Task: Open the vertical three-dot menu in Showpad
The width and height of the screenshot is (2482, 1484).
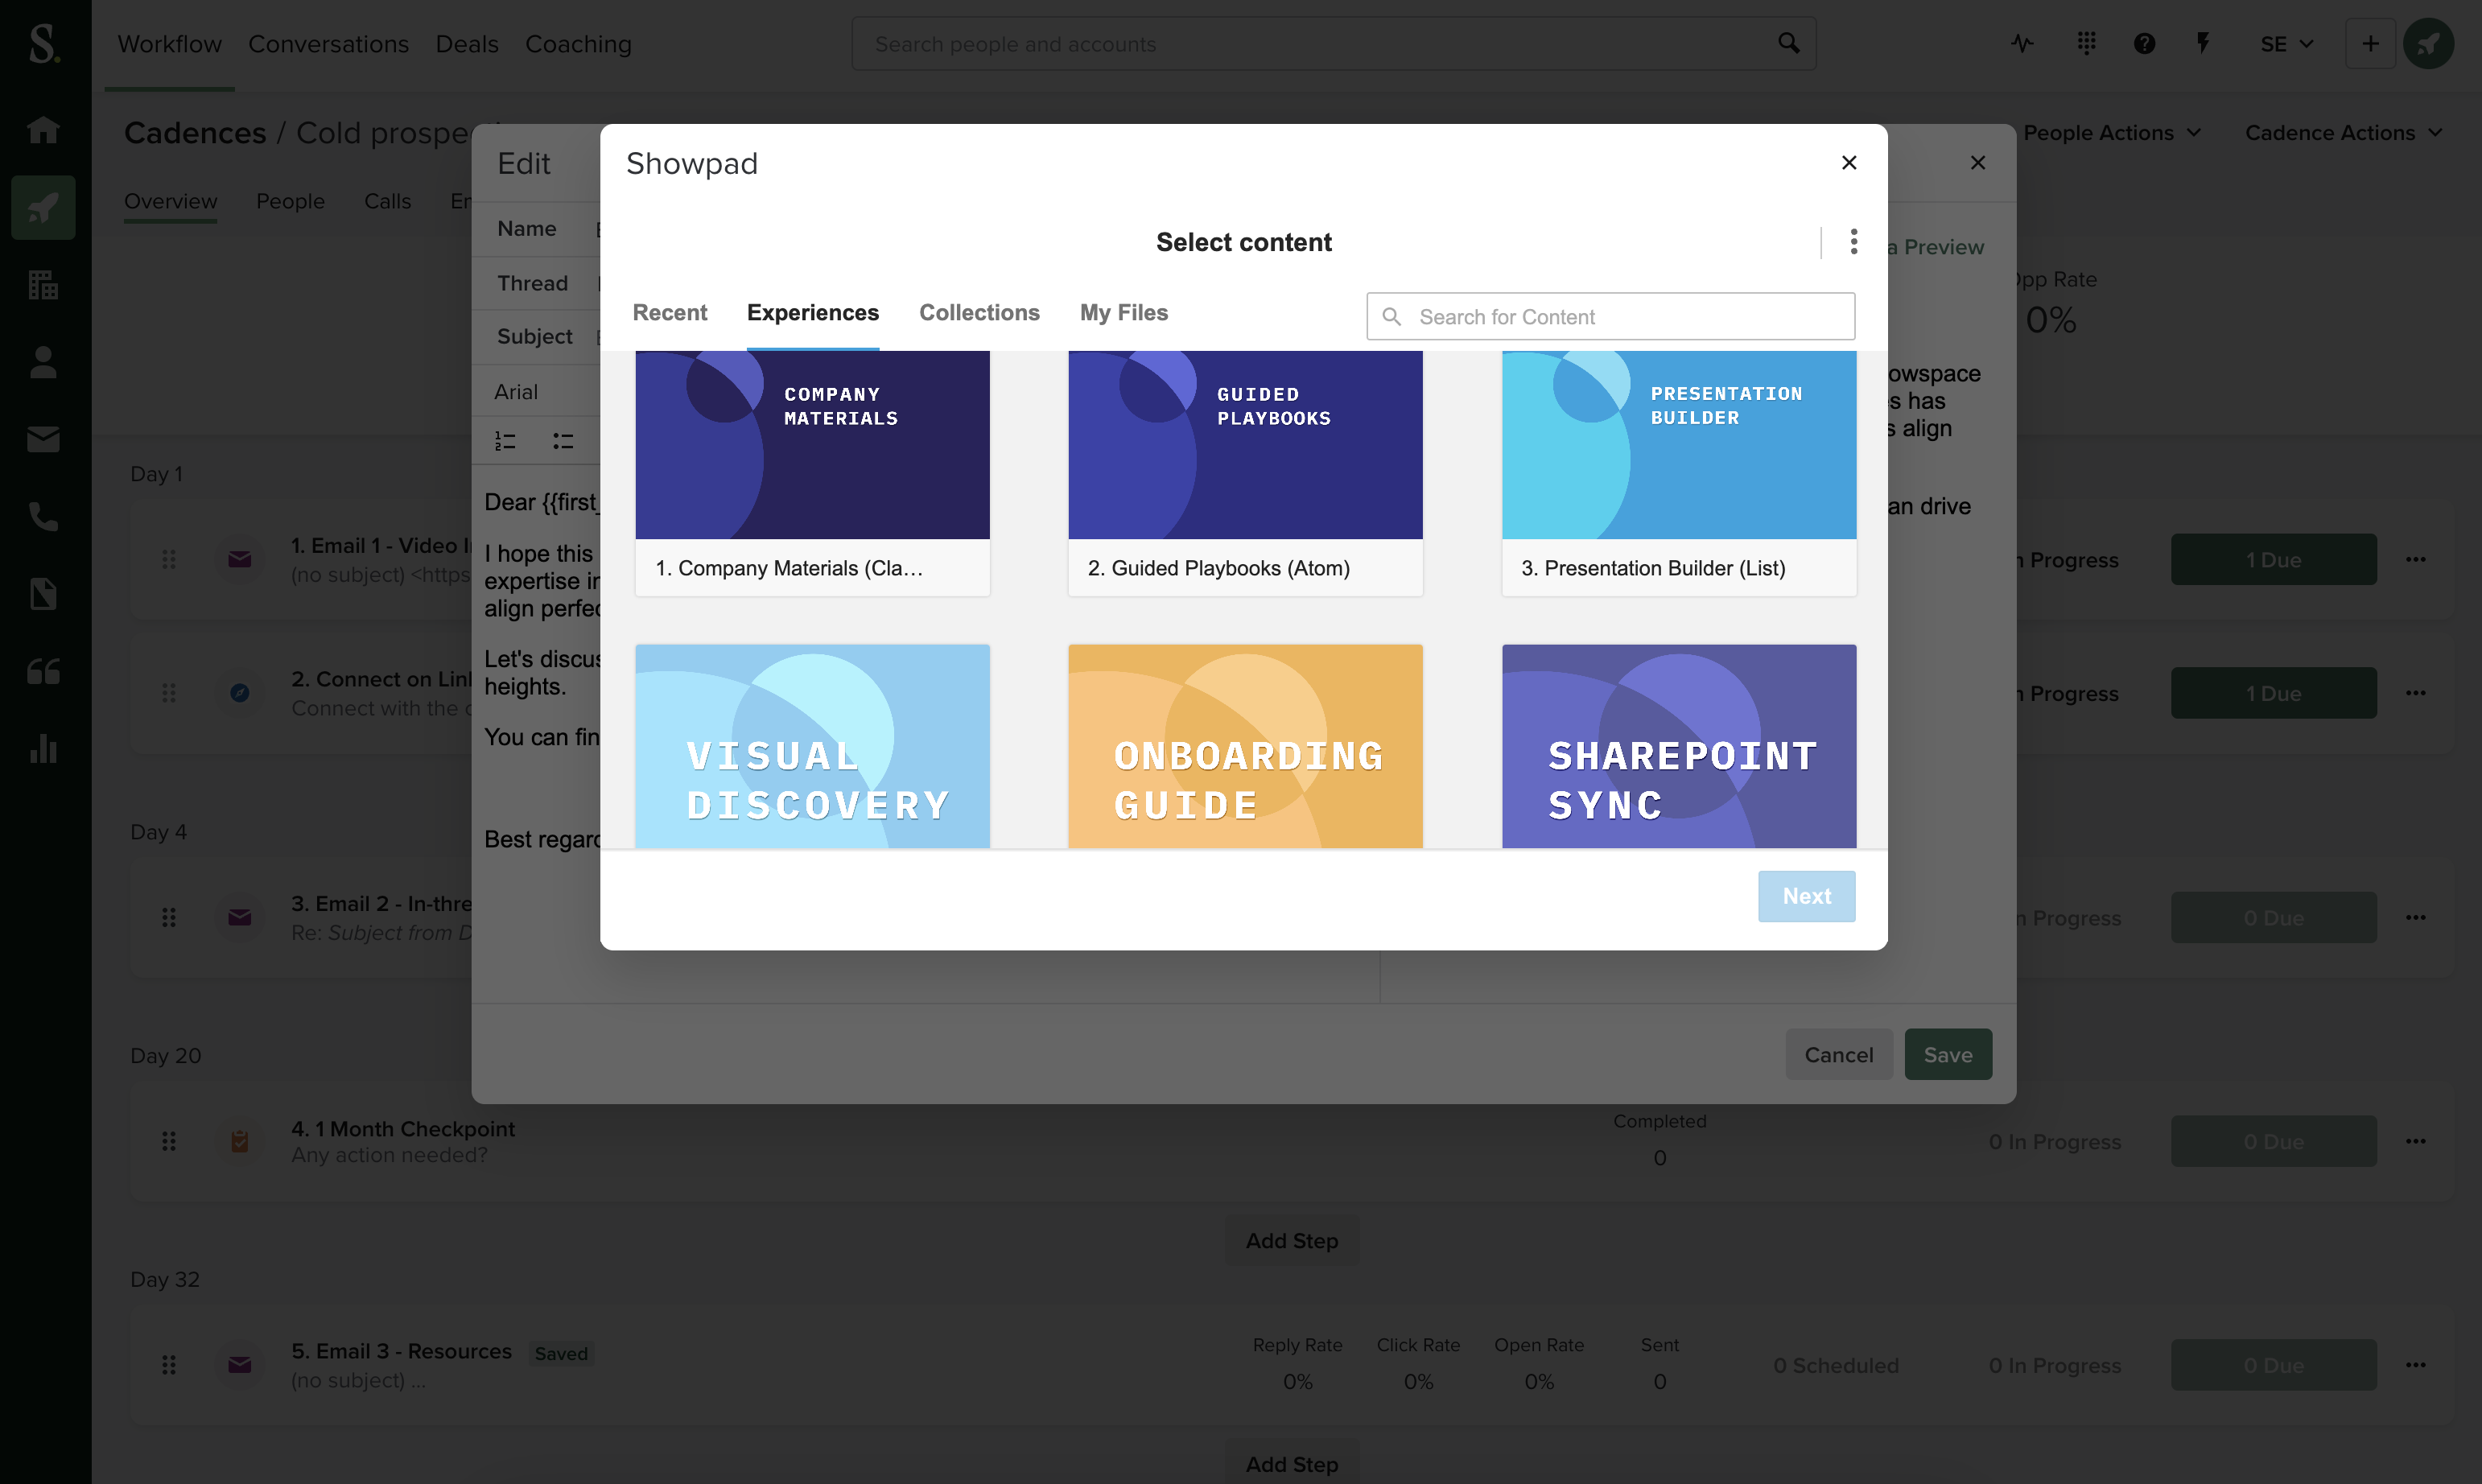Action: pos(1853,241)
